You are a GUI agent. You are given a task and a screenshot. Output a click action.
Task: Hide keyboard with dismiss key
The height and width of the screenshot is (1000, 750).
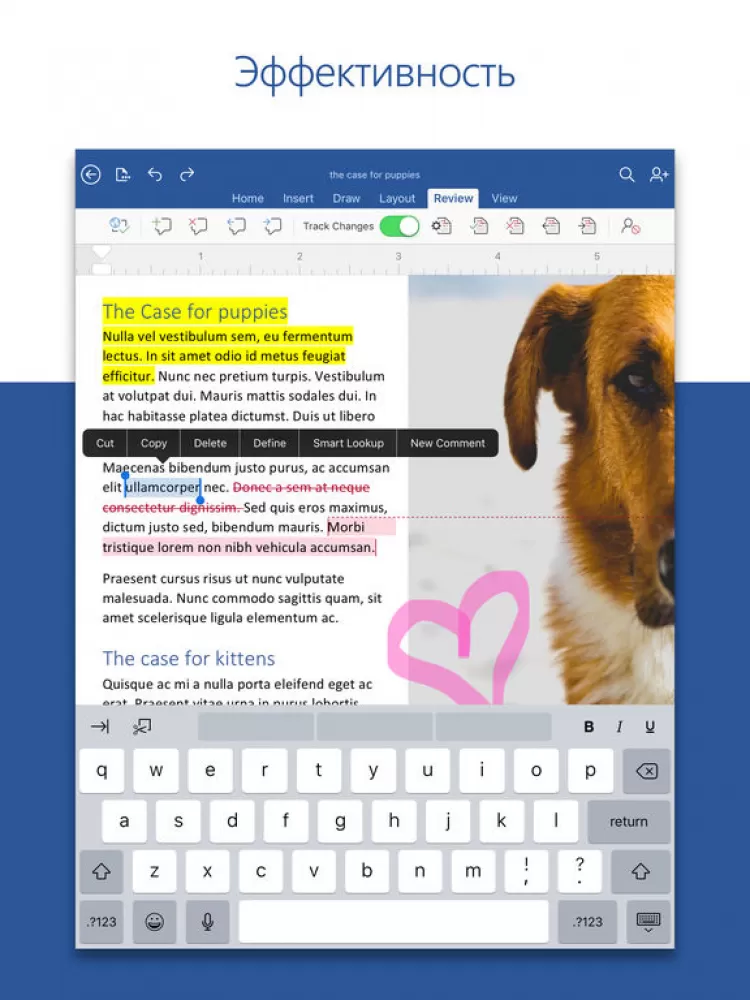point(649,922)
